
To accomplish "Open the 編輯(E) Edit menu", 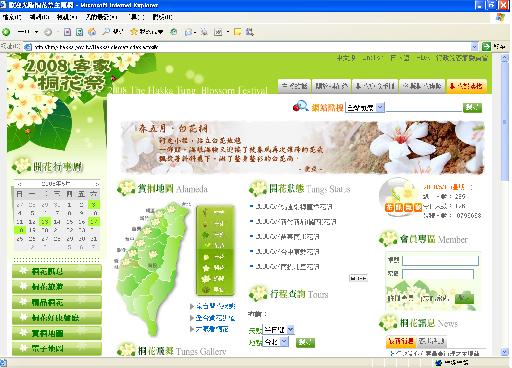I will click(39, 17).
